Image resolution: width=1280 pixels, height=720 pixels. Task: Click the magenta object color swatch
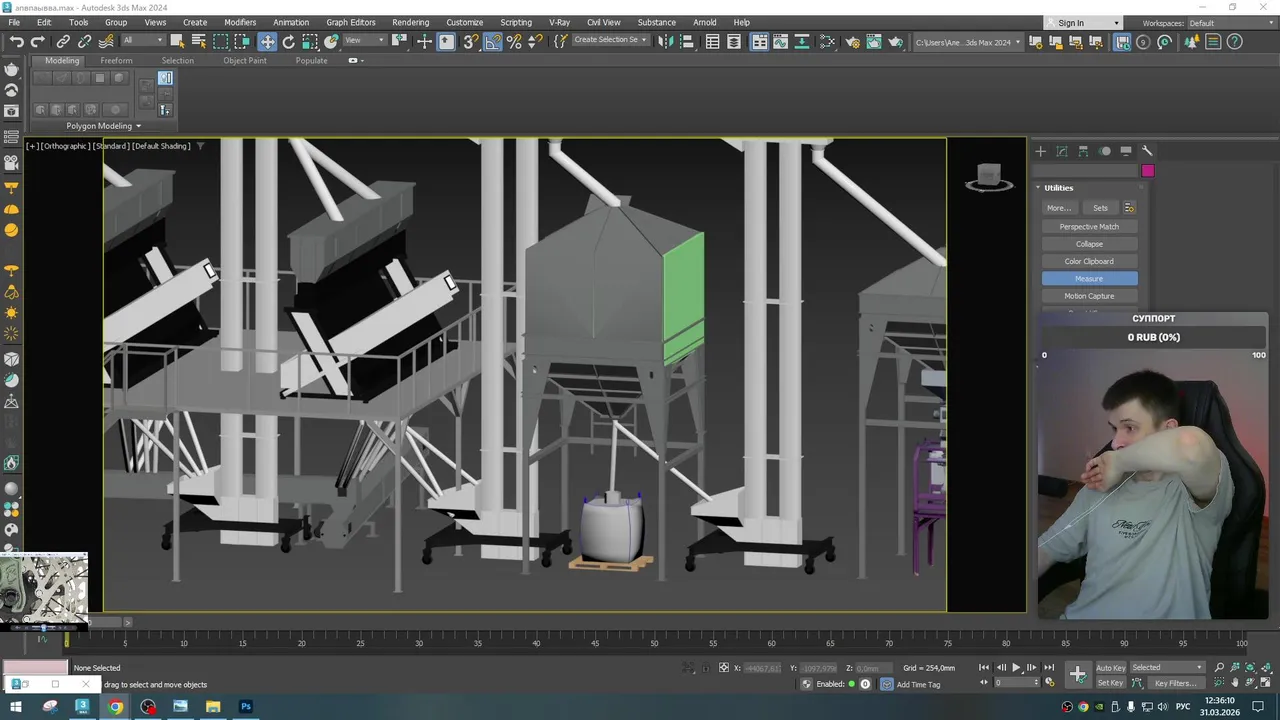[x=1148, y=171]
